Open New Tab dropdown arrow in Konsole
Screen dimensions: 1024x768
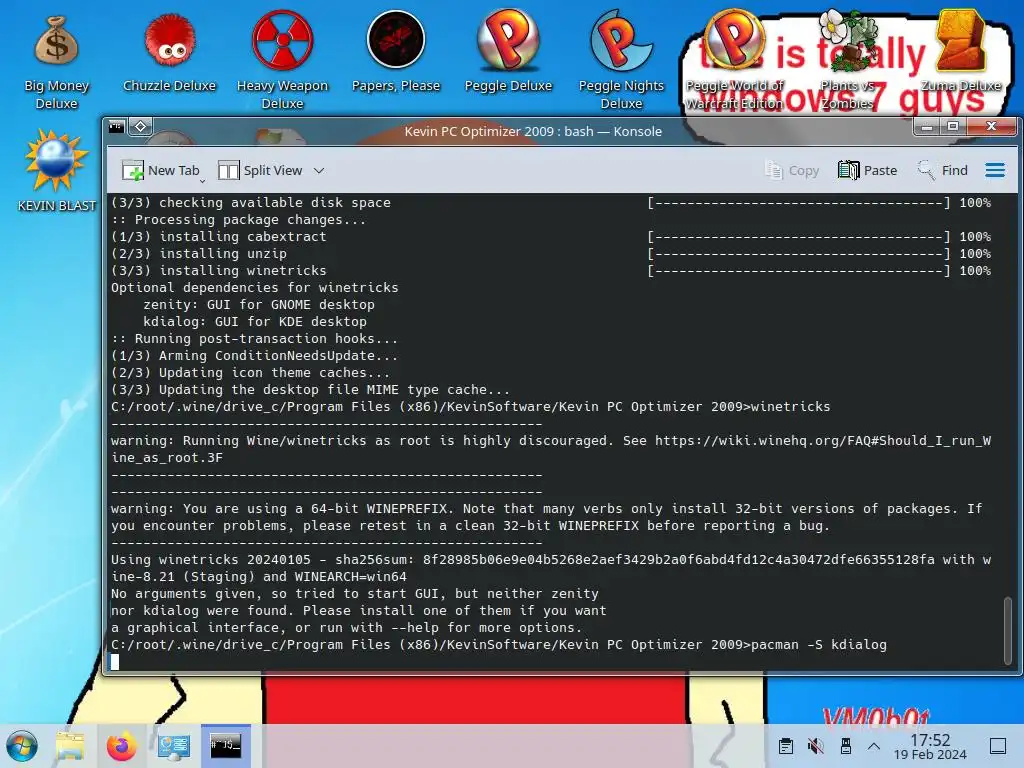point(202,180)
